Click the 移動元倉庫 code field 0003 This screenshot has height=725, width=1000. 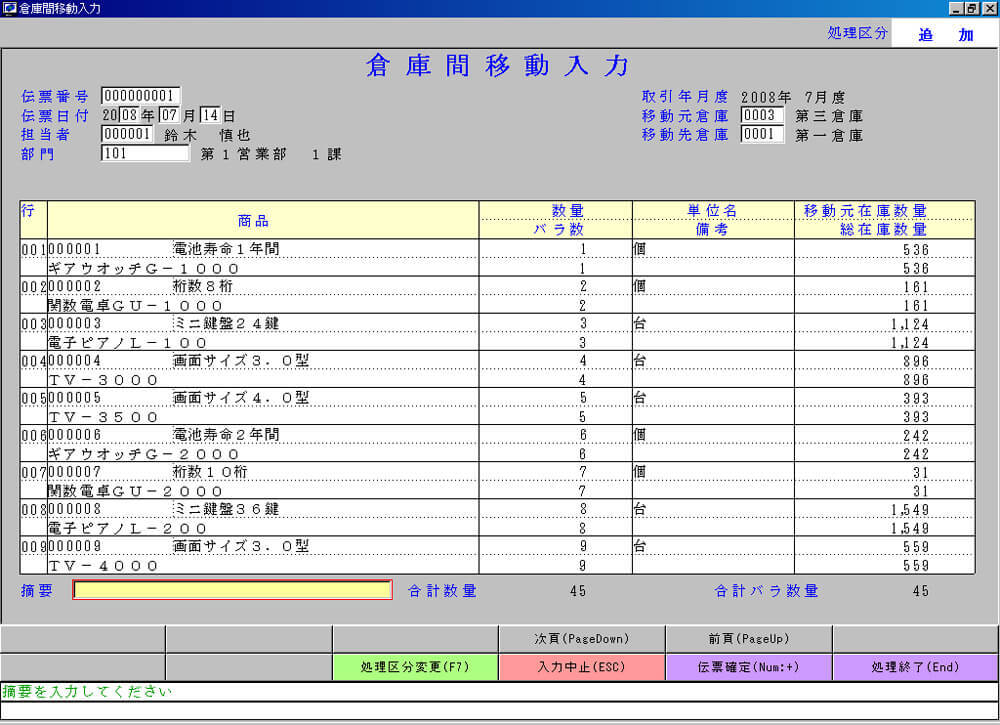click(762, 115)
